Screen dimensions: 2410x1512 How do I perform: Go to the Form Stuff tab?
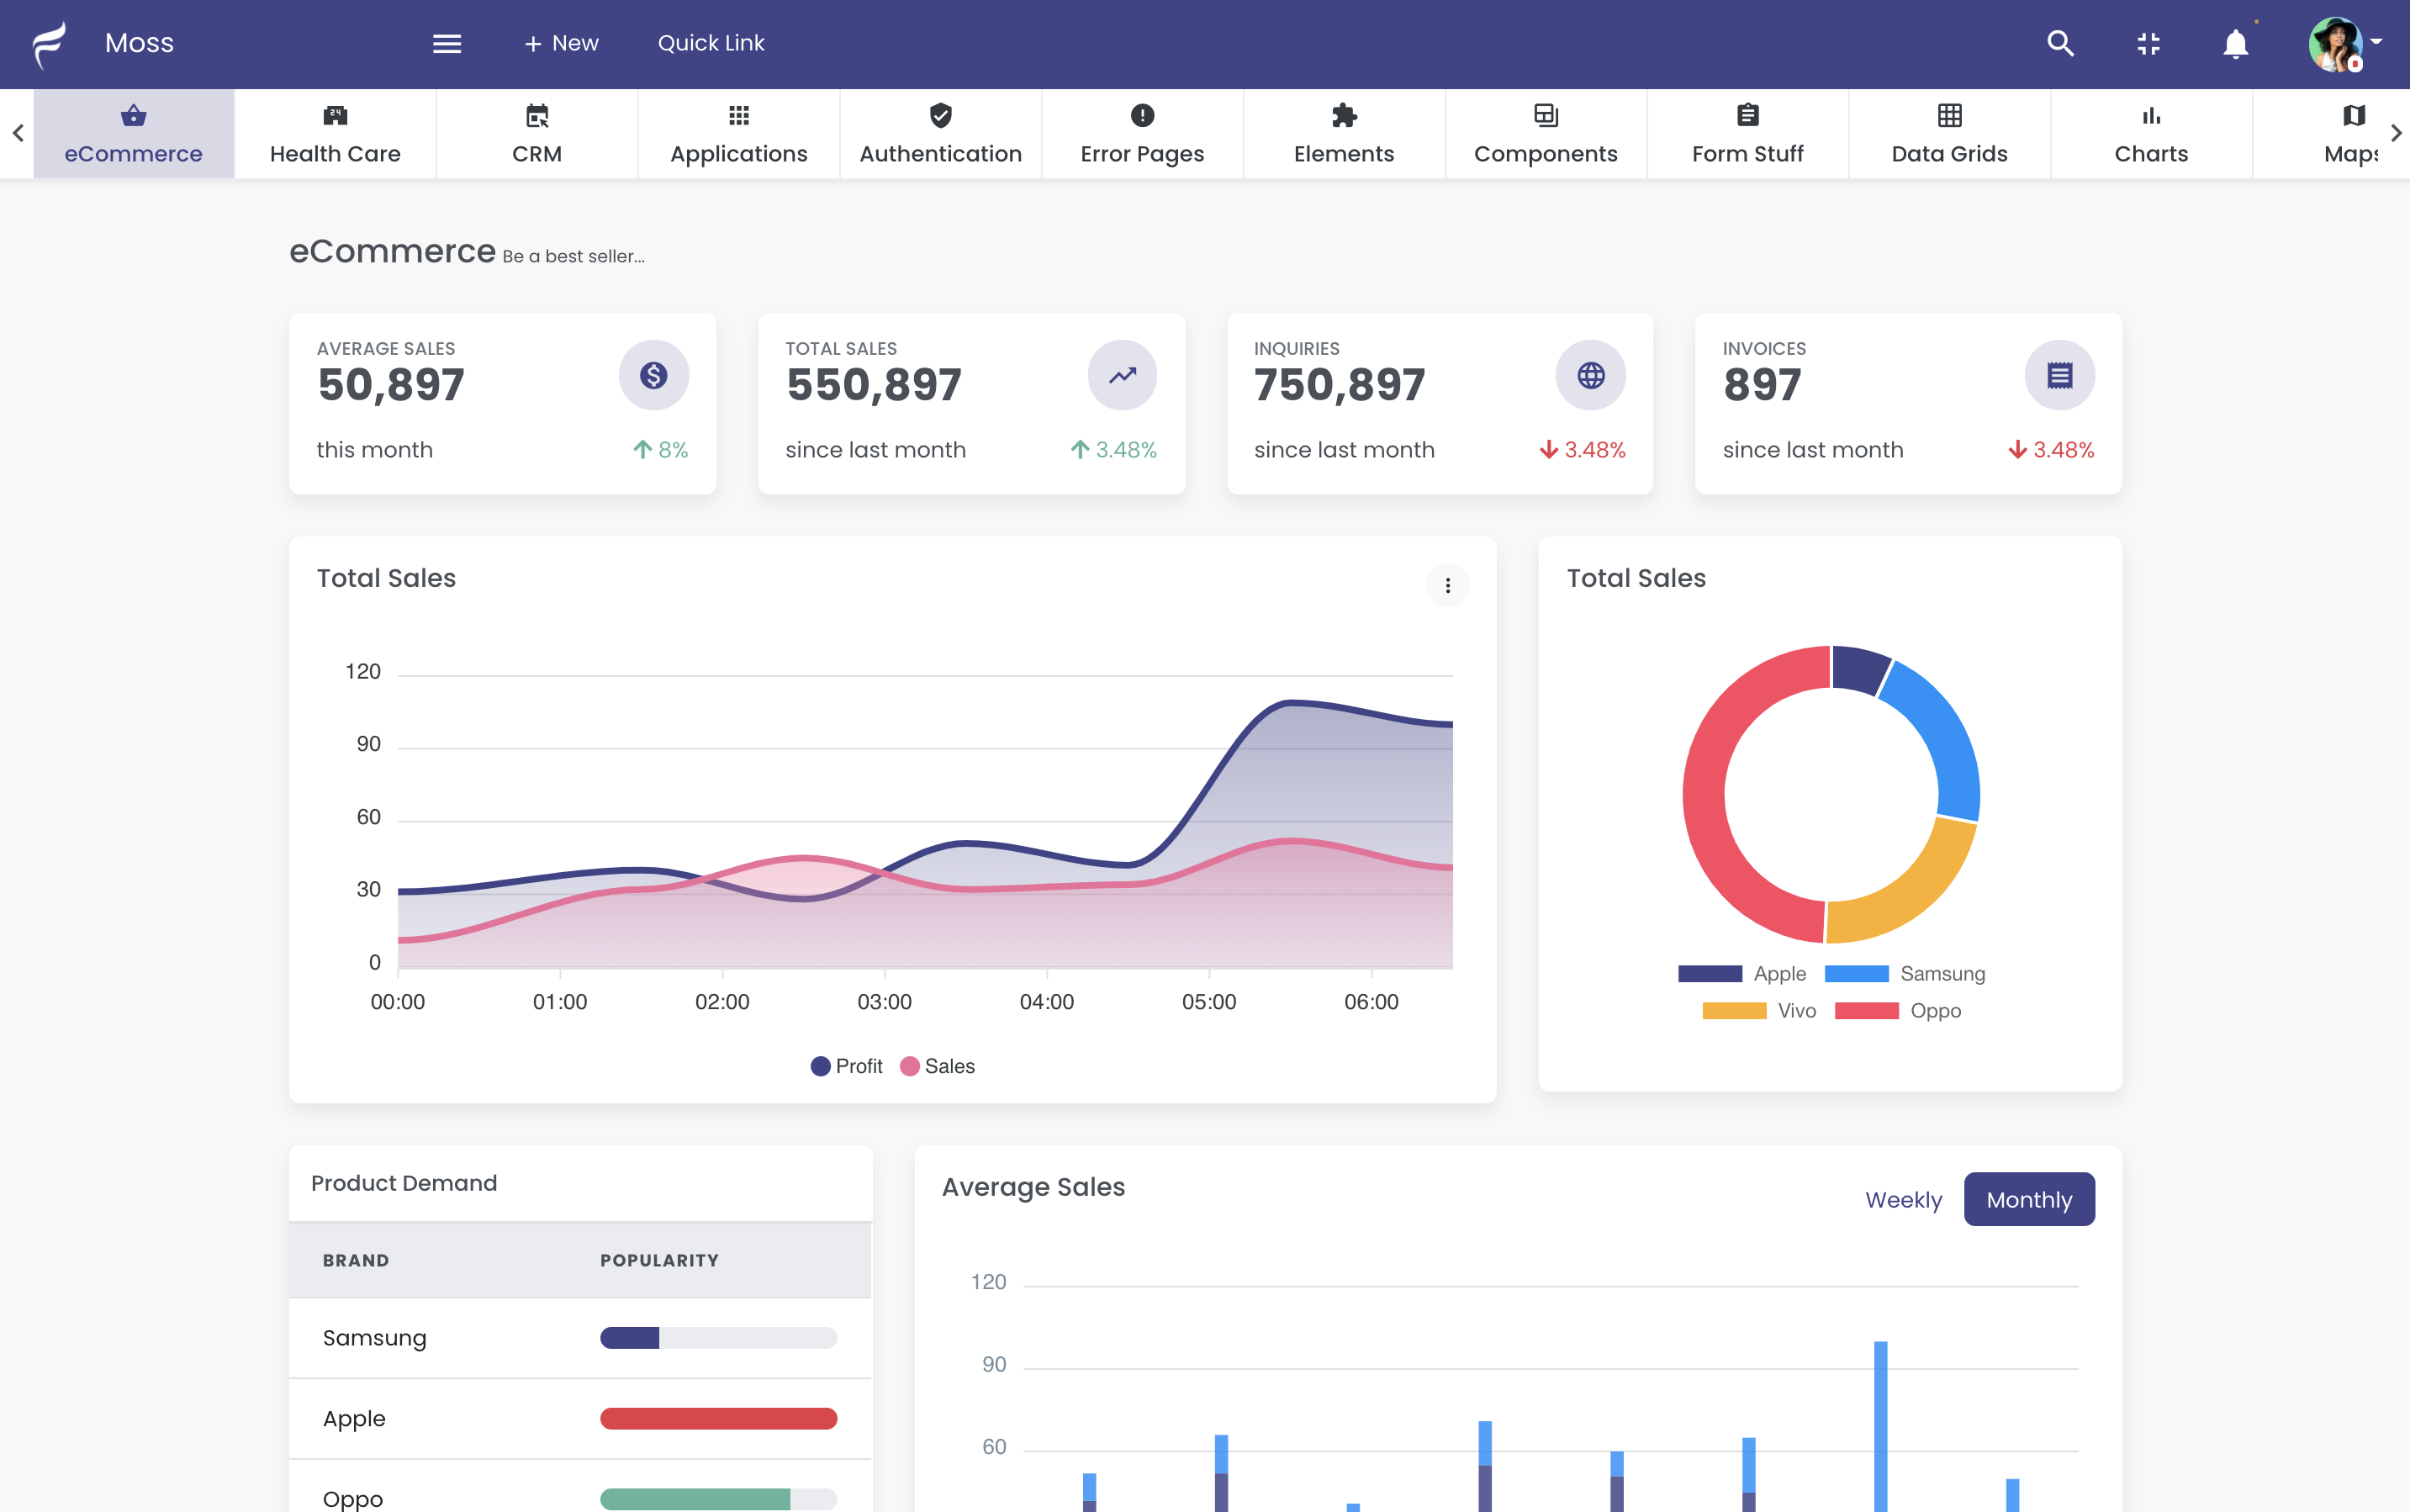tap(1748, 134)
